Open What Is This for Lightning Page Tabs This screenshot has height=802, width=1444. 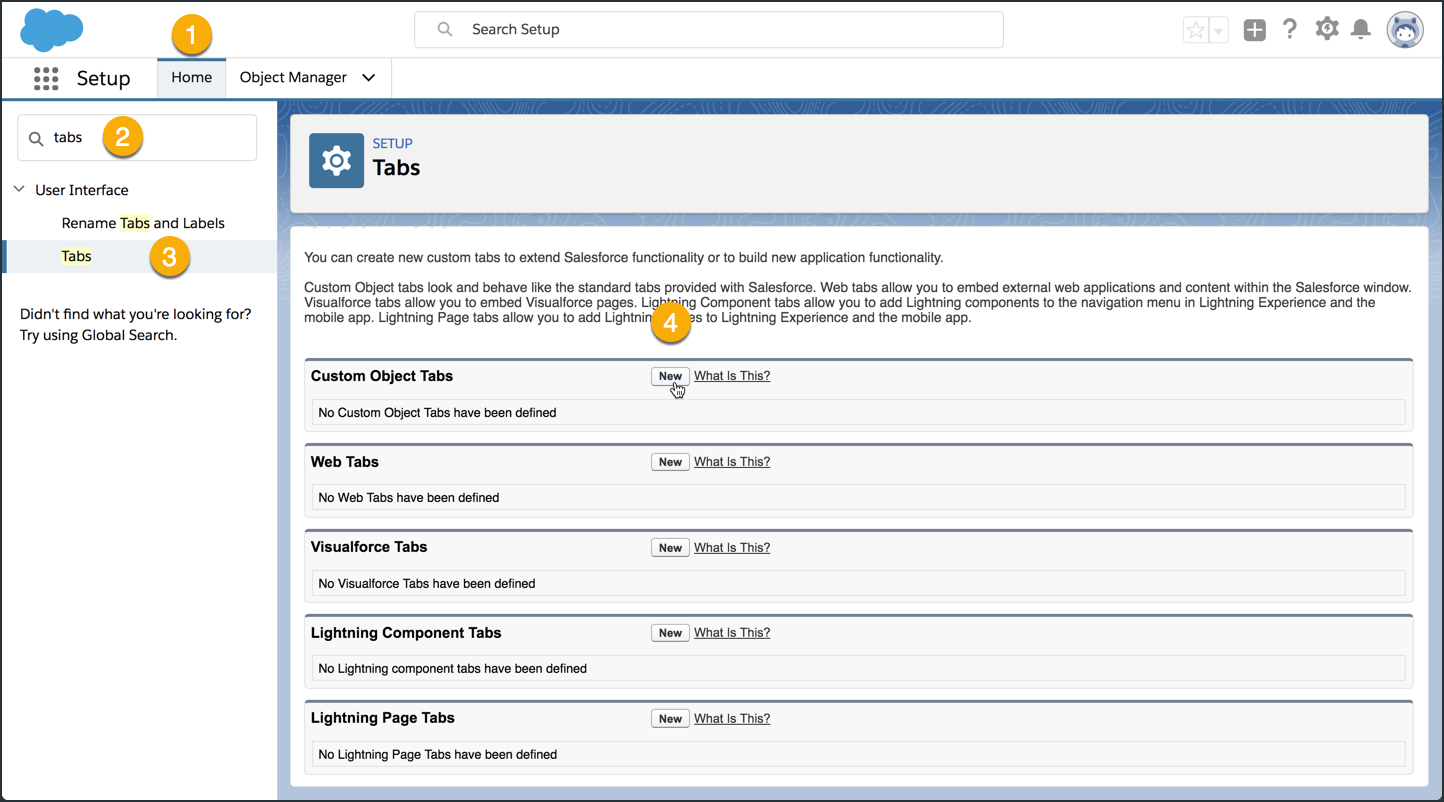(x=732, y=719)
